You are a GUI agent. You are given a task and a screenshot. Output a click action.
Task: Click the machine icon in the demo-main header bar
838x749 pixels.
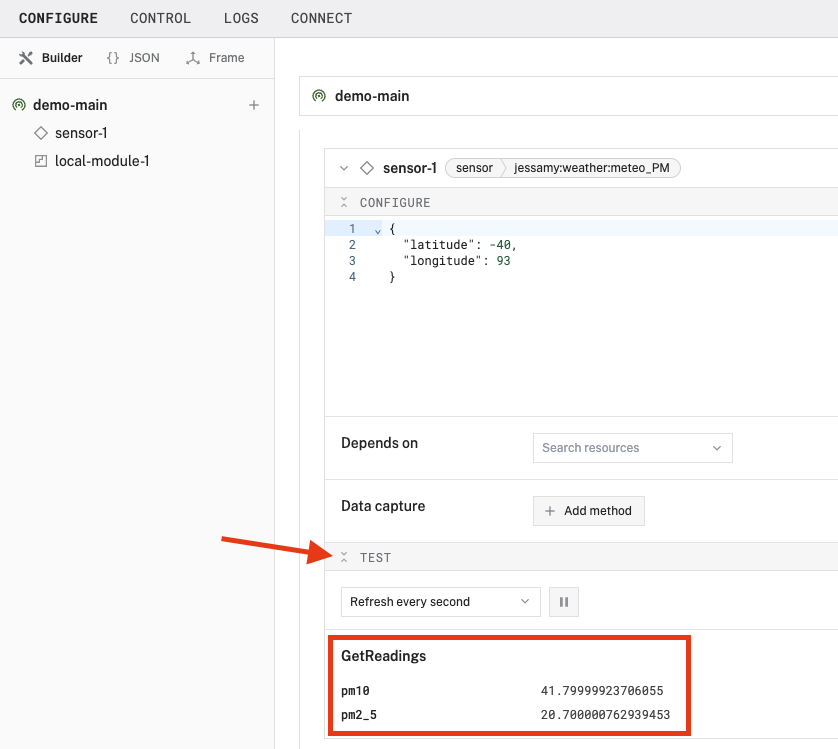coord(319,97)
